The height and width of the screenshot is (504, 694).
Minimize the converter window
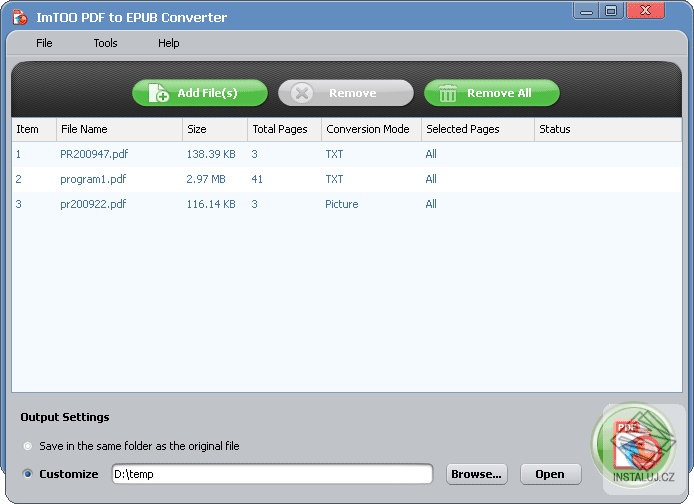(x=586, y=11)
